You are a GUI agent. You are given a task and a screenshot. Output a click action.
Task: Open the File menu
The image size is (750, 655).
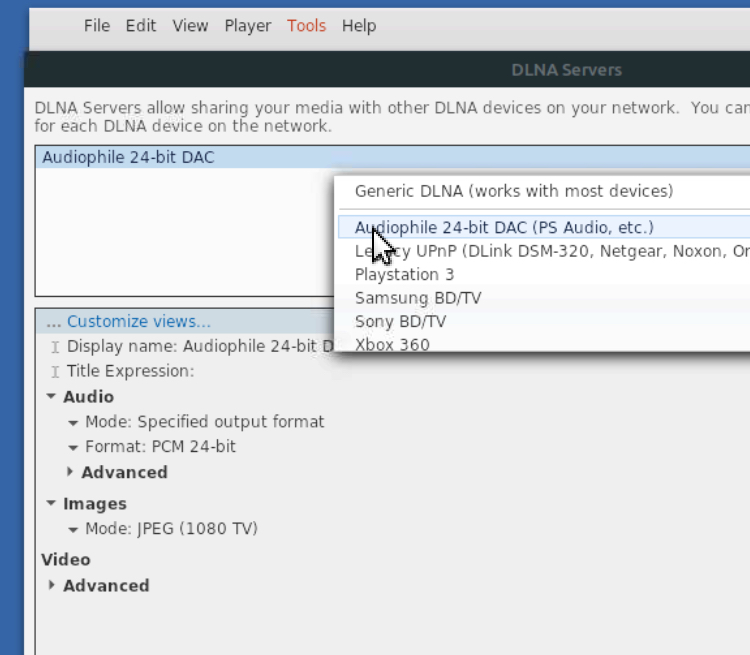click(97, 26)
